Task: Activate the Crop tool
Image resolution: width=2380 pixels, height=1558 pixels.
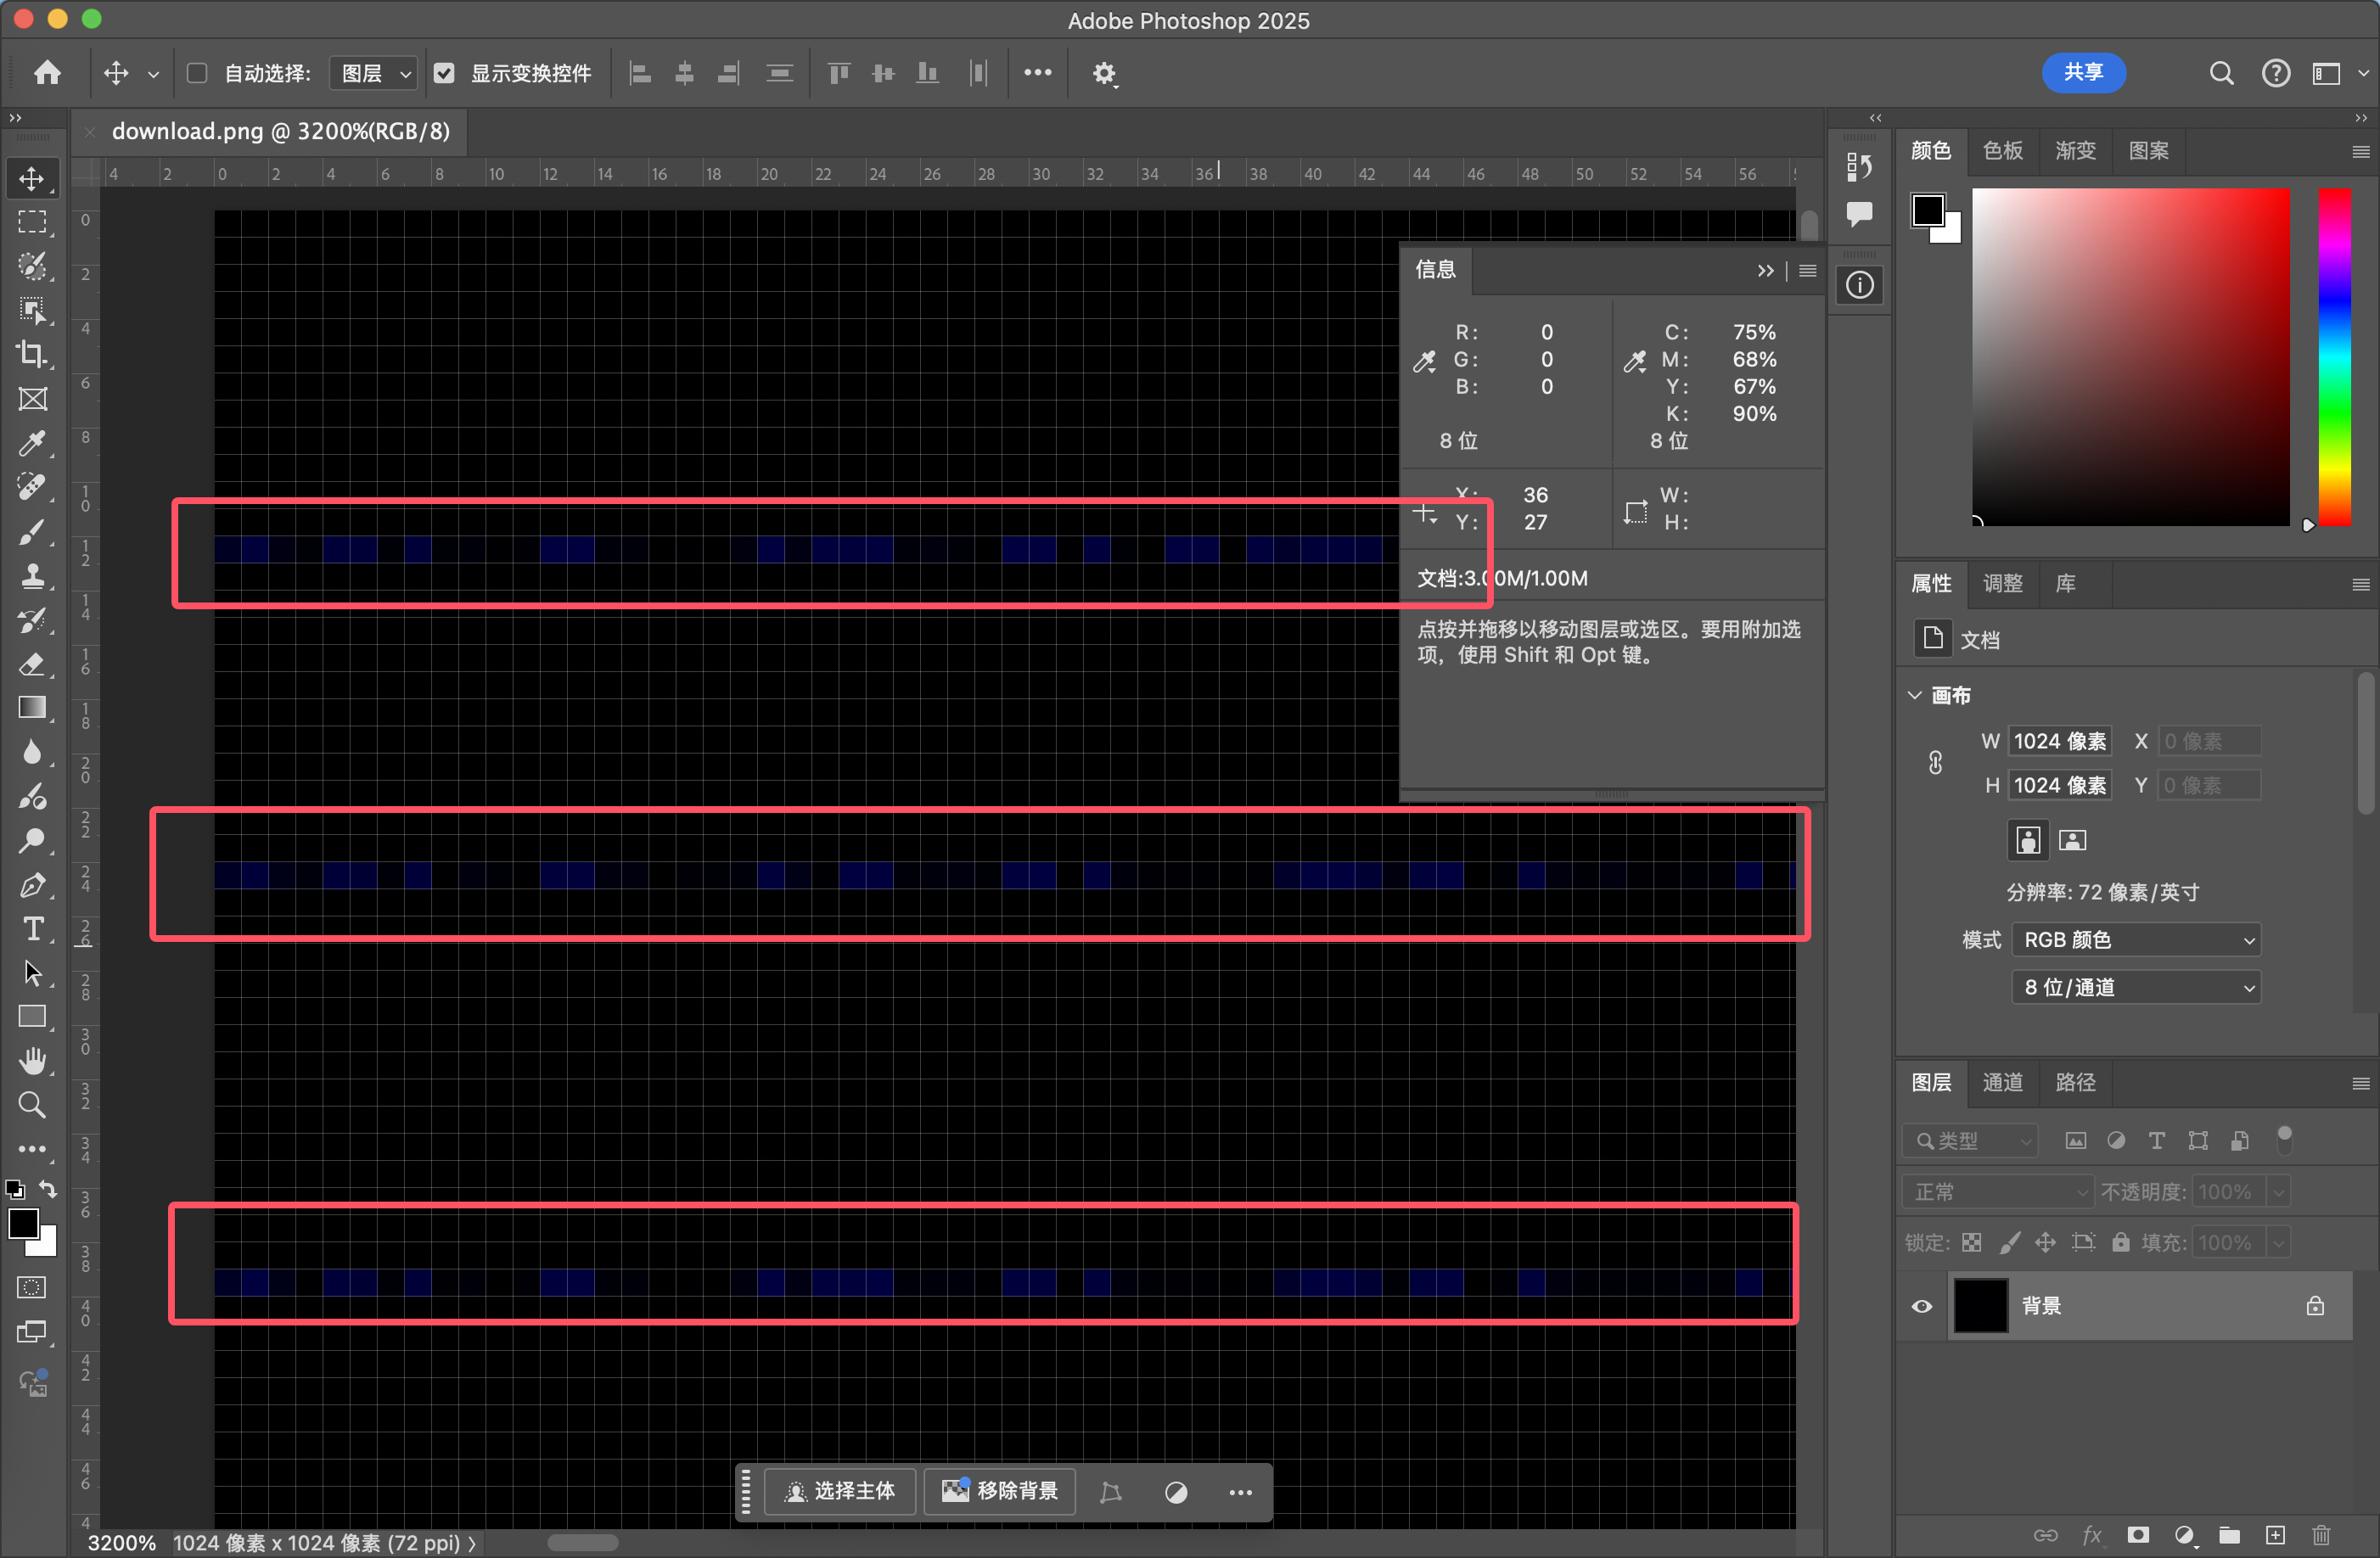Action: point(32,354)
